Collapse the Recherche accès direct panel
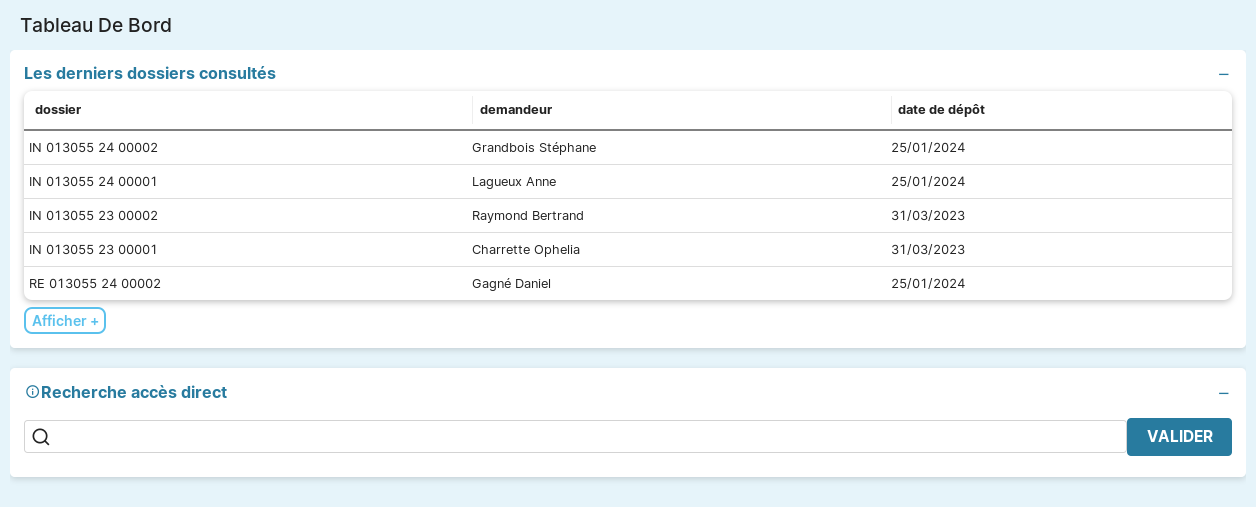The height and width of the screenshot is (507, 1256). tap(1223, 393)
